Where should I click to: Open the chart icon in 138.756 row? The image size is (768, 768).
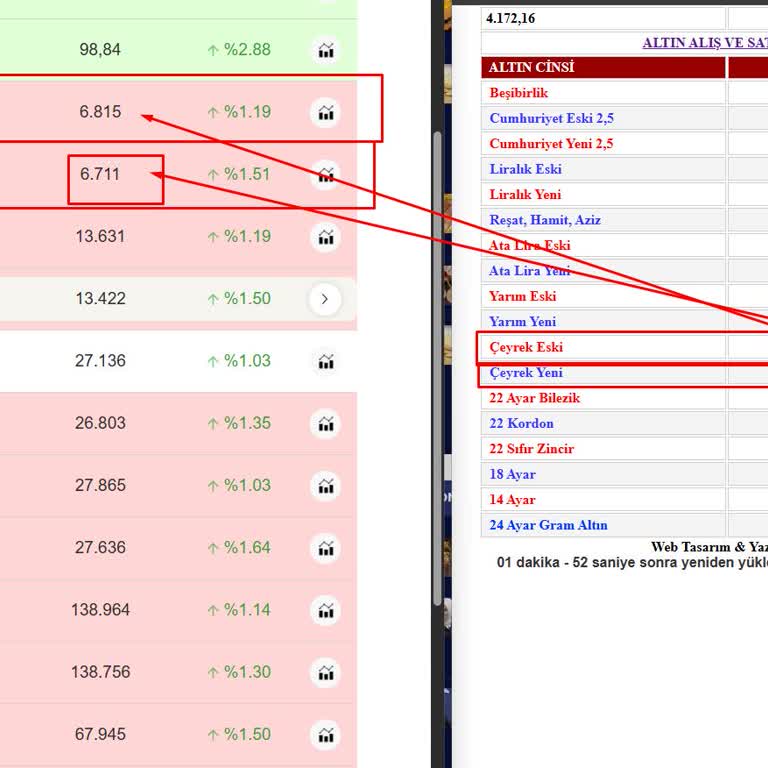[x=326, y=672]
